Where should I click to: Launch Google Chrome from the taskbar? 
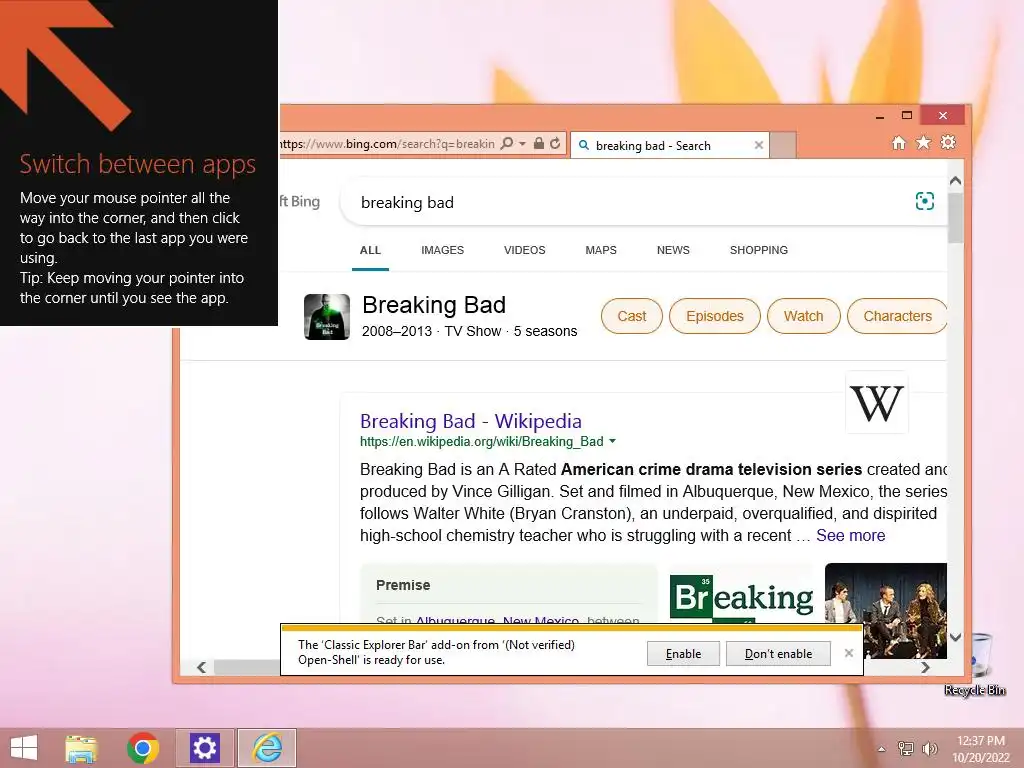coord(143,748)
